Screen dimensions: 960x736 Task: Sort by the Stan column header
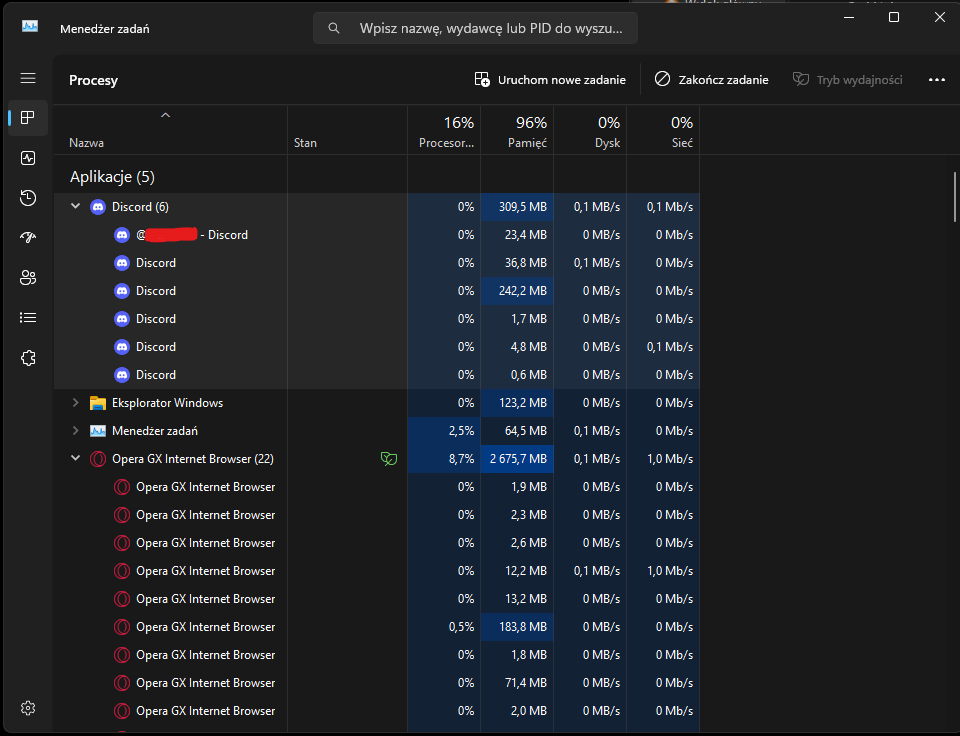point(347,130)
